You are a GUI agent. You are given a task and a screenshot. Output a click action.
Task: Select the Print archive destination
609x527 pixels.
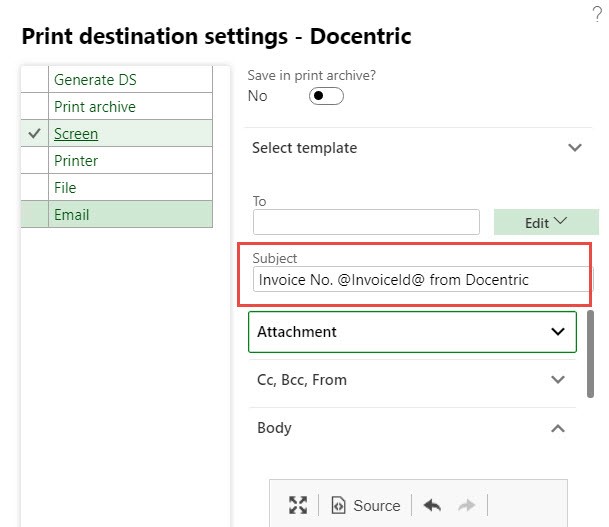coord(95,107)
